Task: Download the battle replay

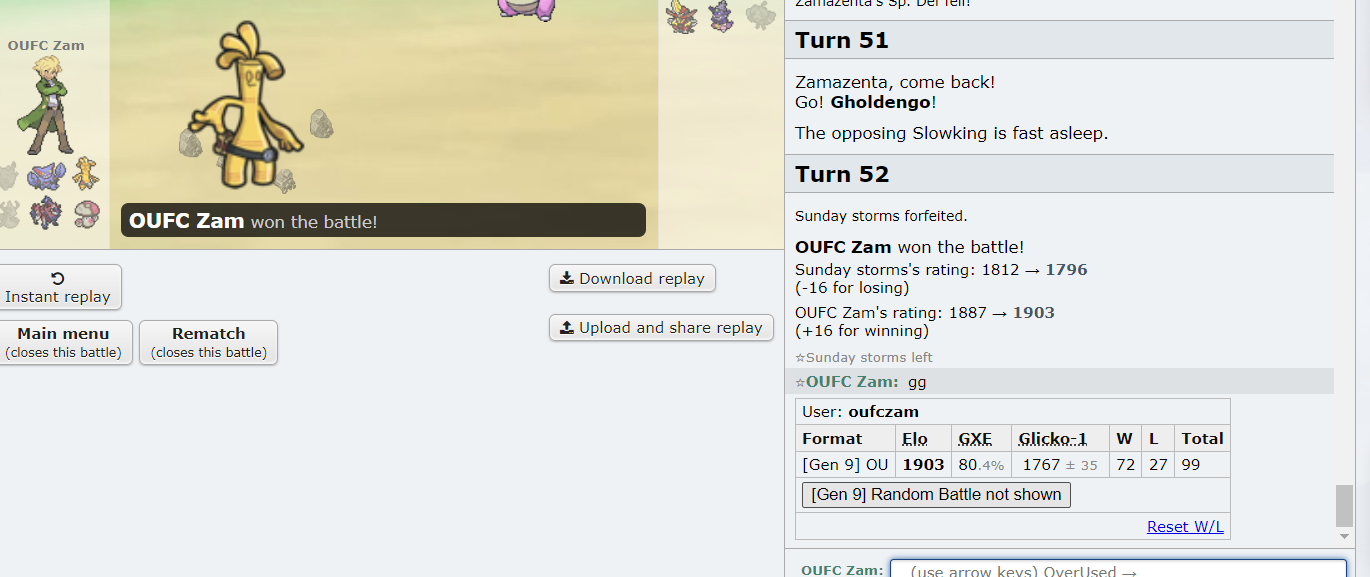Action: (632, 278)
